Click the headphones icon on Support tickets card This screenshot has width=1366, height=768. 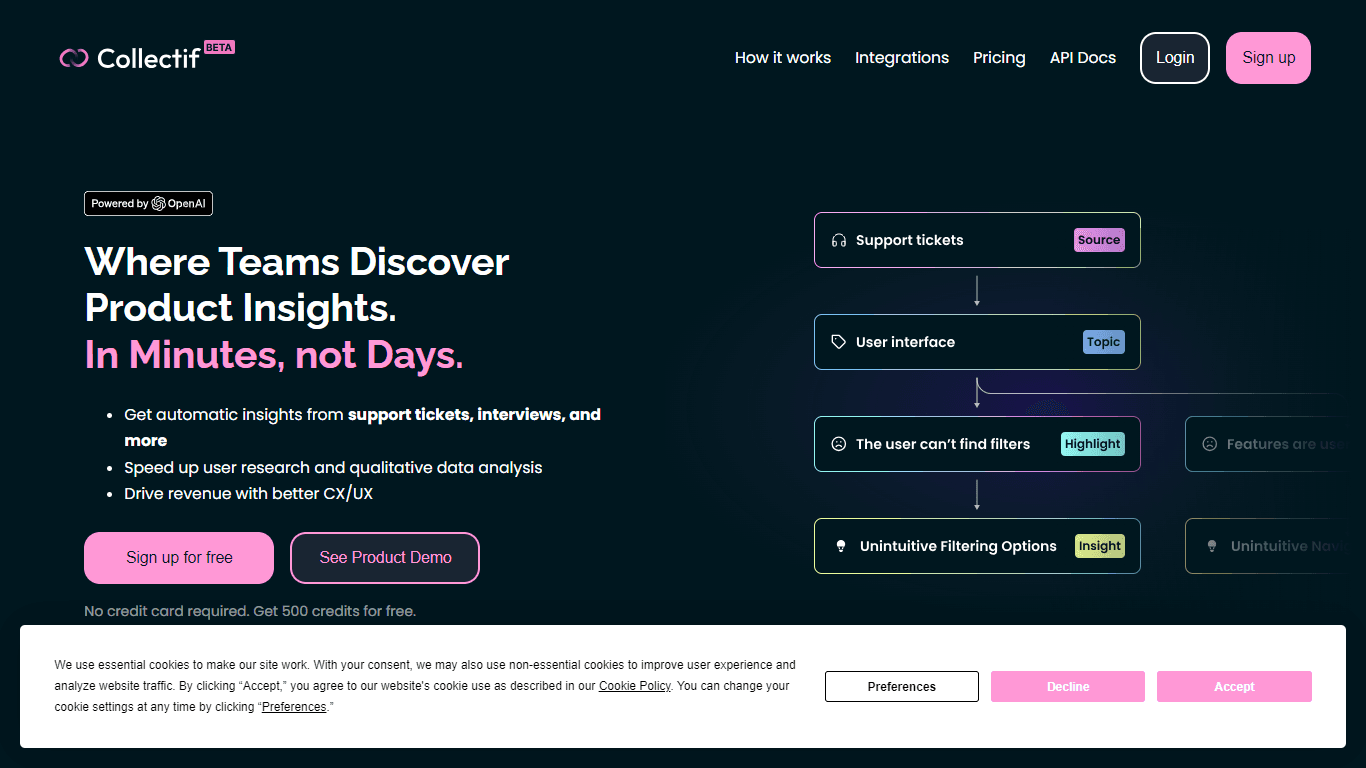coord(839,240)
